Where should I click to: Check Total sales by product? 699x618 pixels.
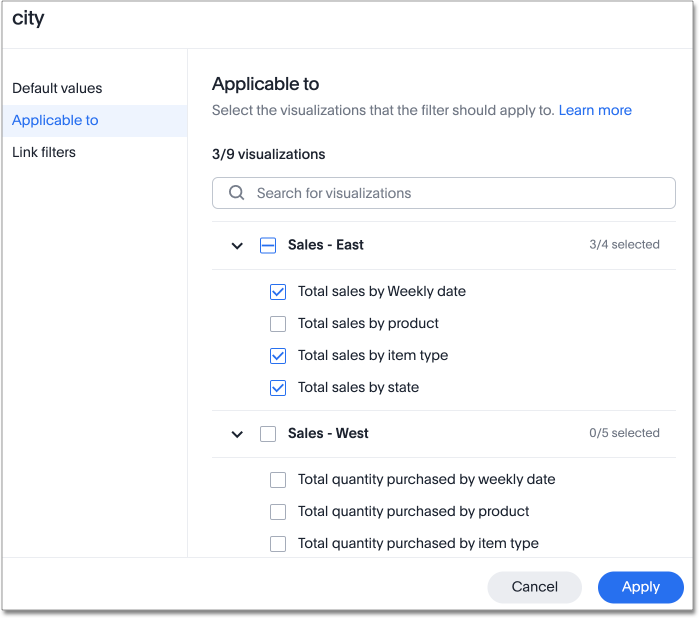pos(278,324)
